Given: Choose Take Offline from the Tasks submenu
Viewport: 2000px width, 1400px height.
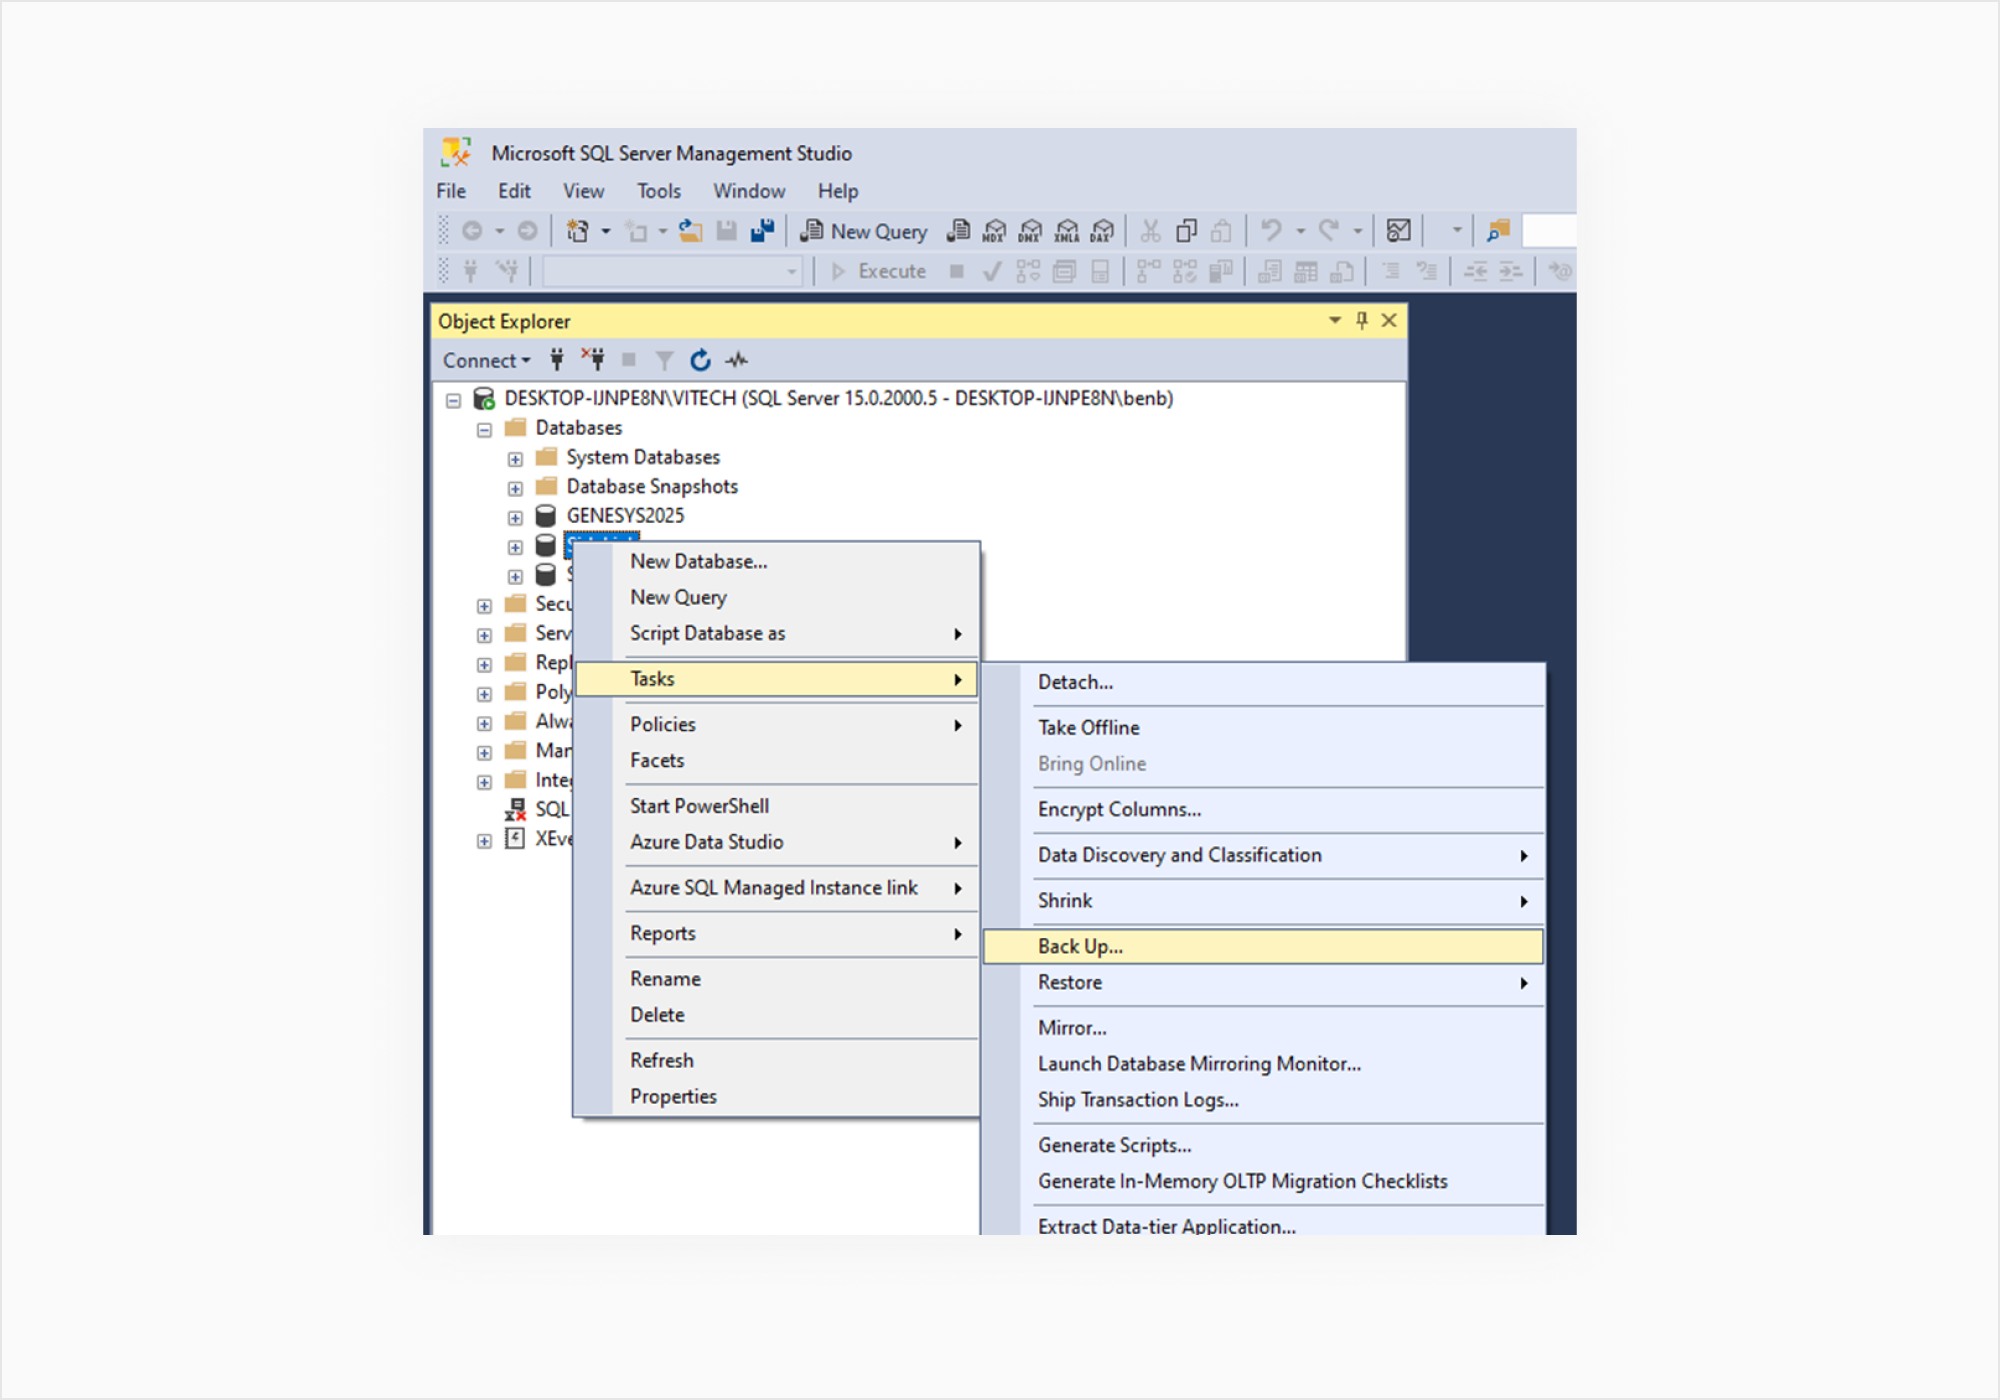Looking at the screenshot, I should 1088,727.
